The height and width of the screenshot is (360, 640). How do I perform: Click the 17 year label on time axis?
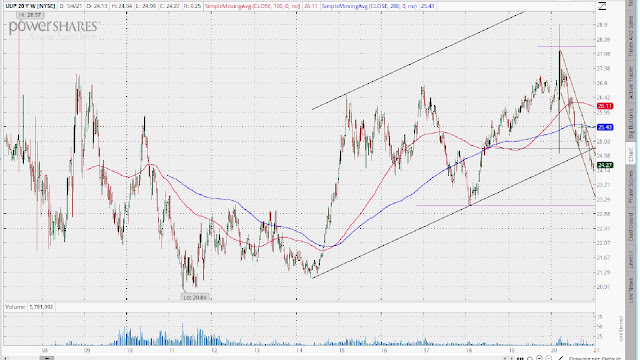point(427,350)
